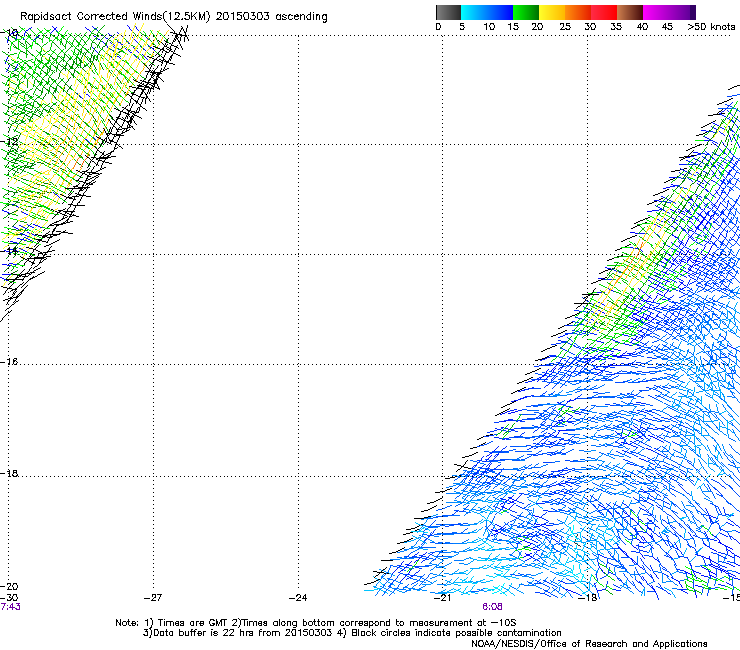The width and height of the screenshot is (740, 650).
Task: Click the legend scale number '25'
Action: [x=565, y=27]
